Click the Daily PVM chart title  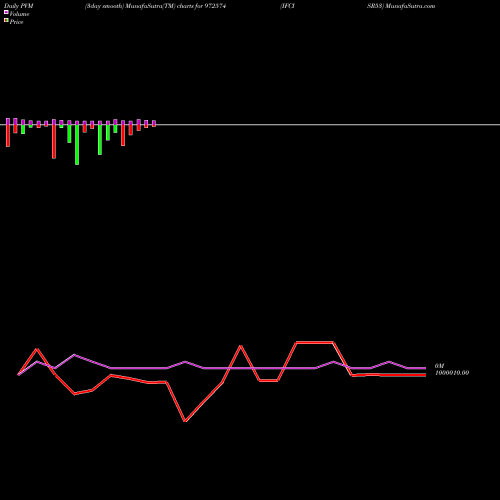(x=19, y=6)
